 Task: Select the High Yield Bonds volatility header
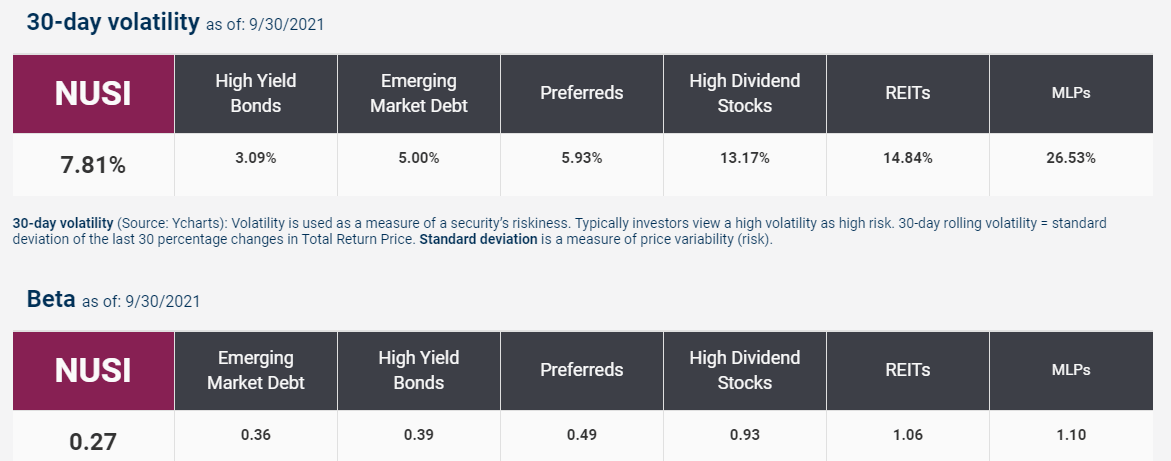point(255,93)
